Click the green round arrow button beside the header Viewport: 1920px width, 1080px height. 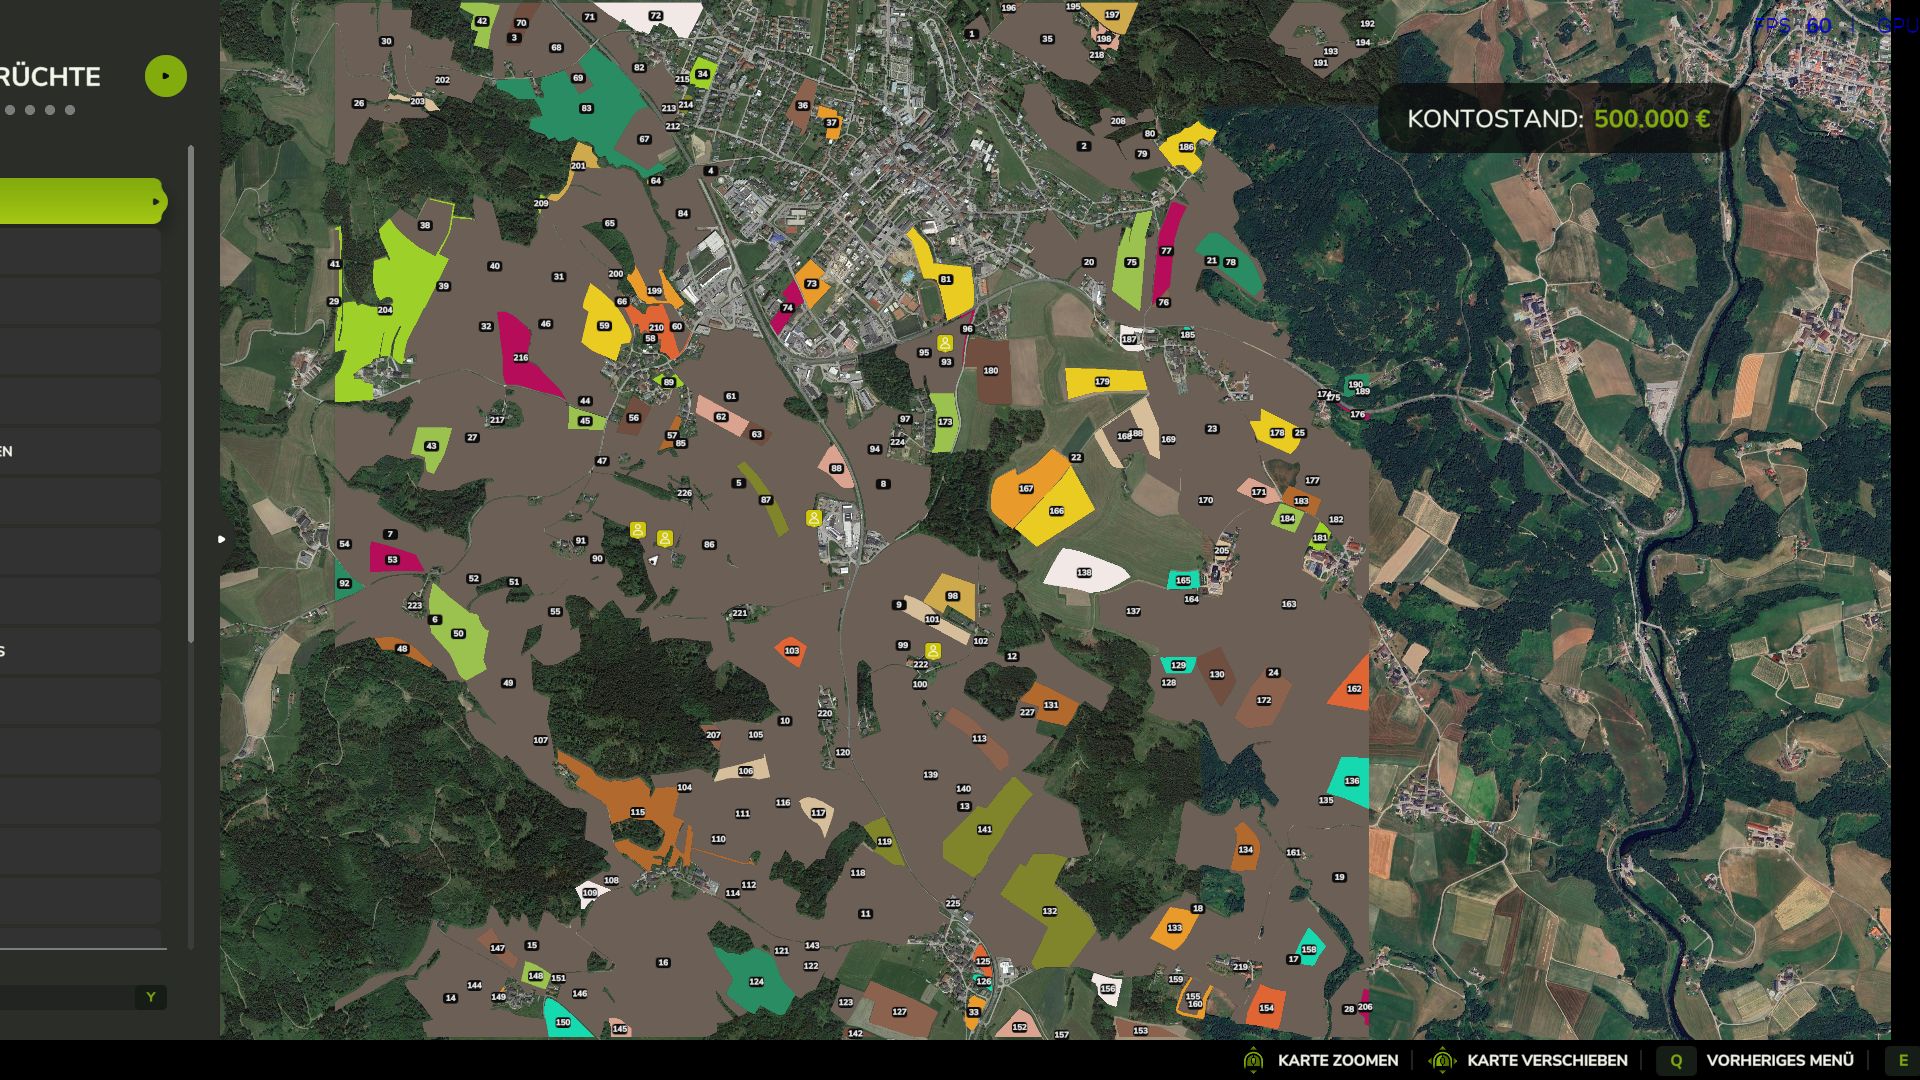(166, 76)
